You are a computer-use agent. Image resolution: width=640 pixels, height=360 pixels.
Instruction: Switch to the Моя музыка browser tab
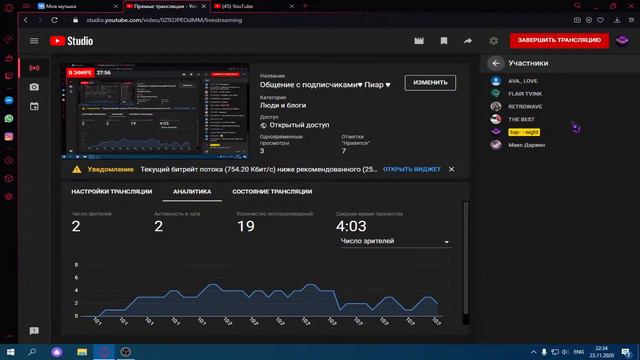[73, 6]
